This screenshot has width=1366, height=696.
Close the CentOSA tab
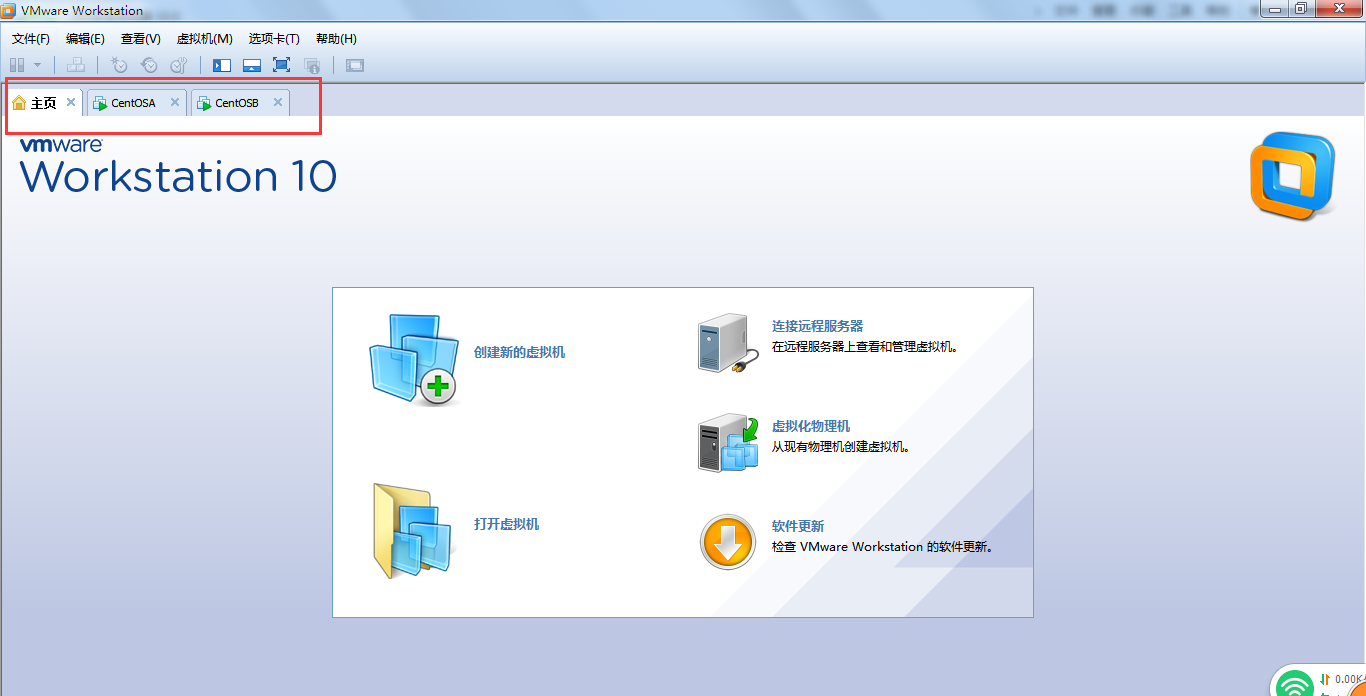coord(175,102)
